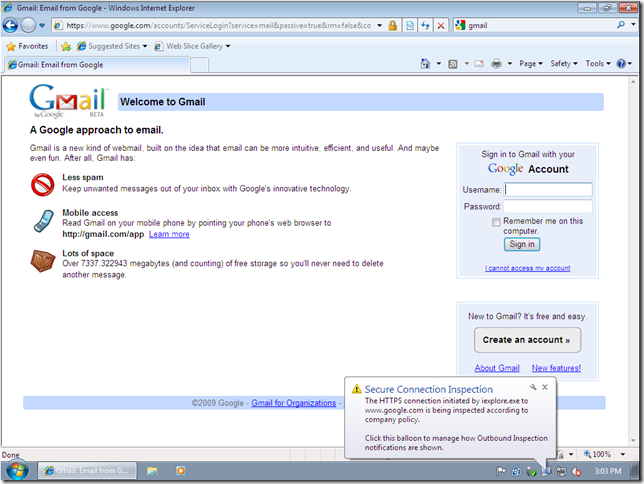
Task: Click the 3:03 PM taskbar clock
Action: point(608,471)
